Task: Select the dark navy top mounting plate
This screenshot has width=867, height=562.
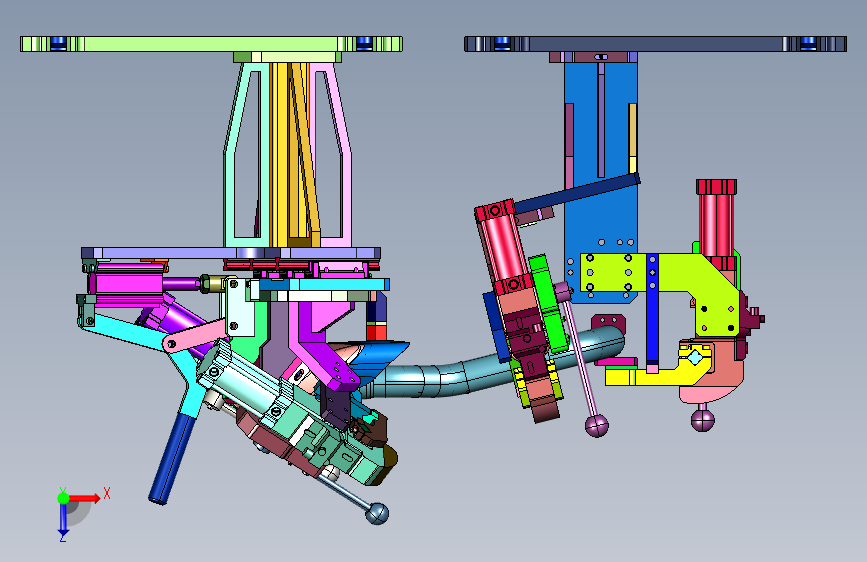Action: click(x=655, y=44)
